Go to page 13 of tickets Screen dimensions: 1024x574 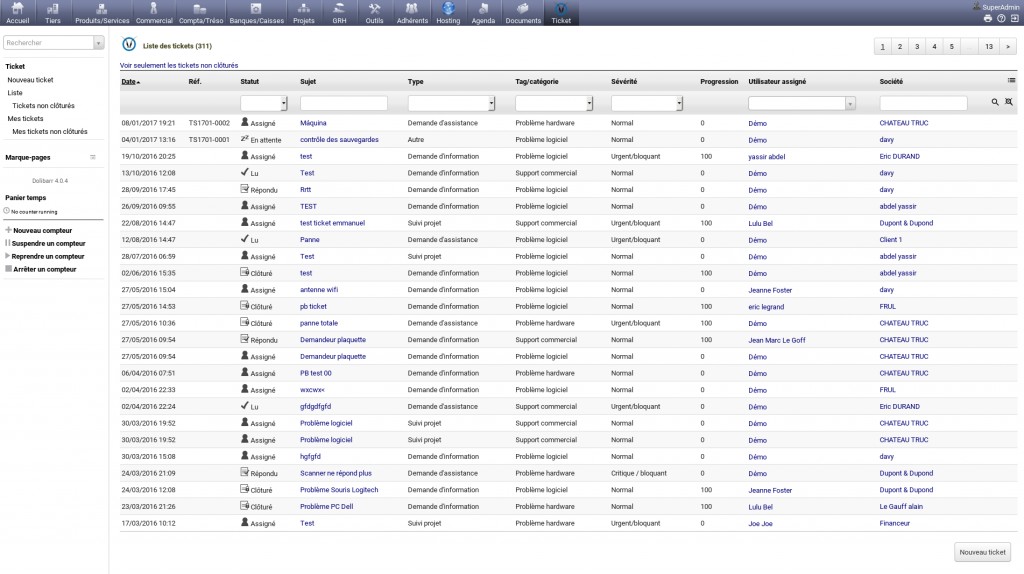988,46
